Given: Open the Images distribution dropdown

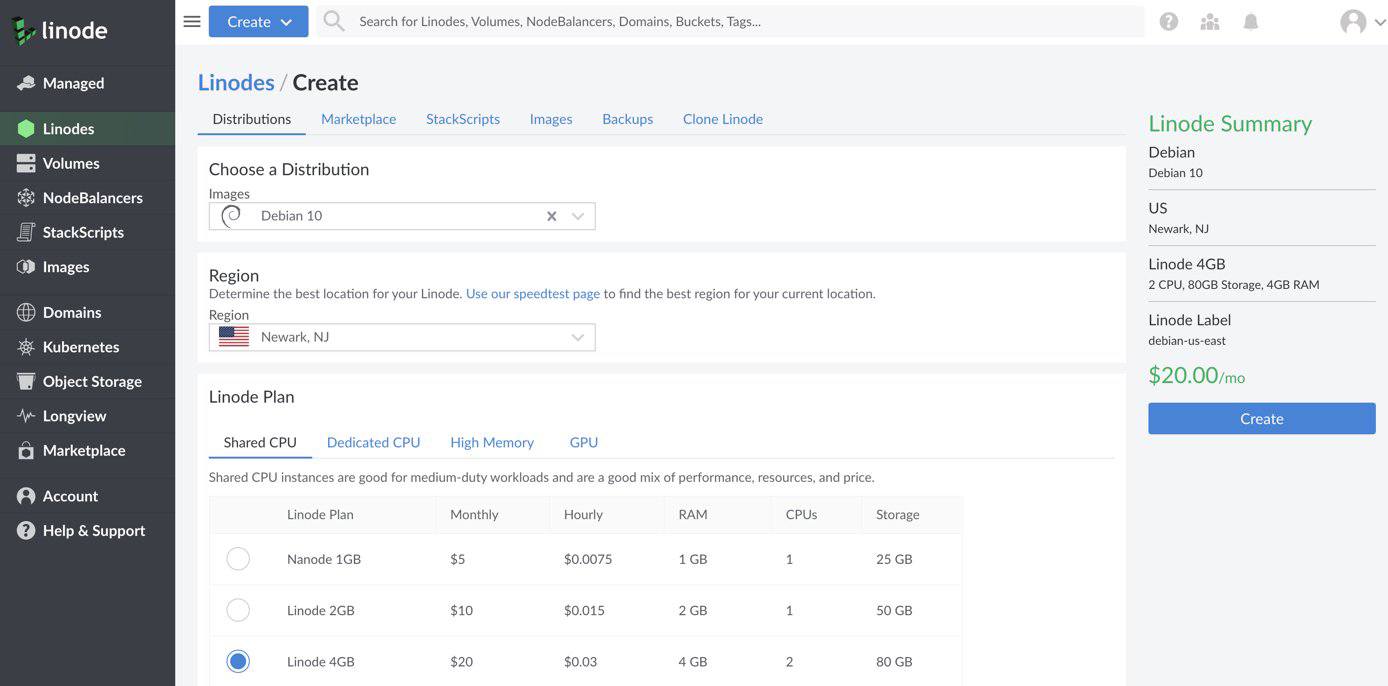Looking at the screenshot, I should (577, 215).
